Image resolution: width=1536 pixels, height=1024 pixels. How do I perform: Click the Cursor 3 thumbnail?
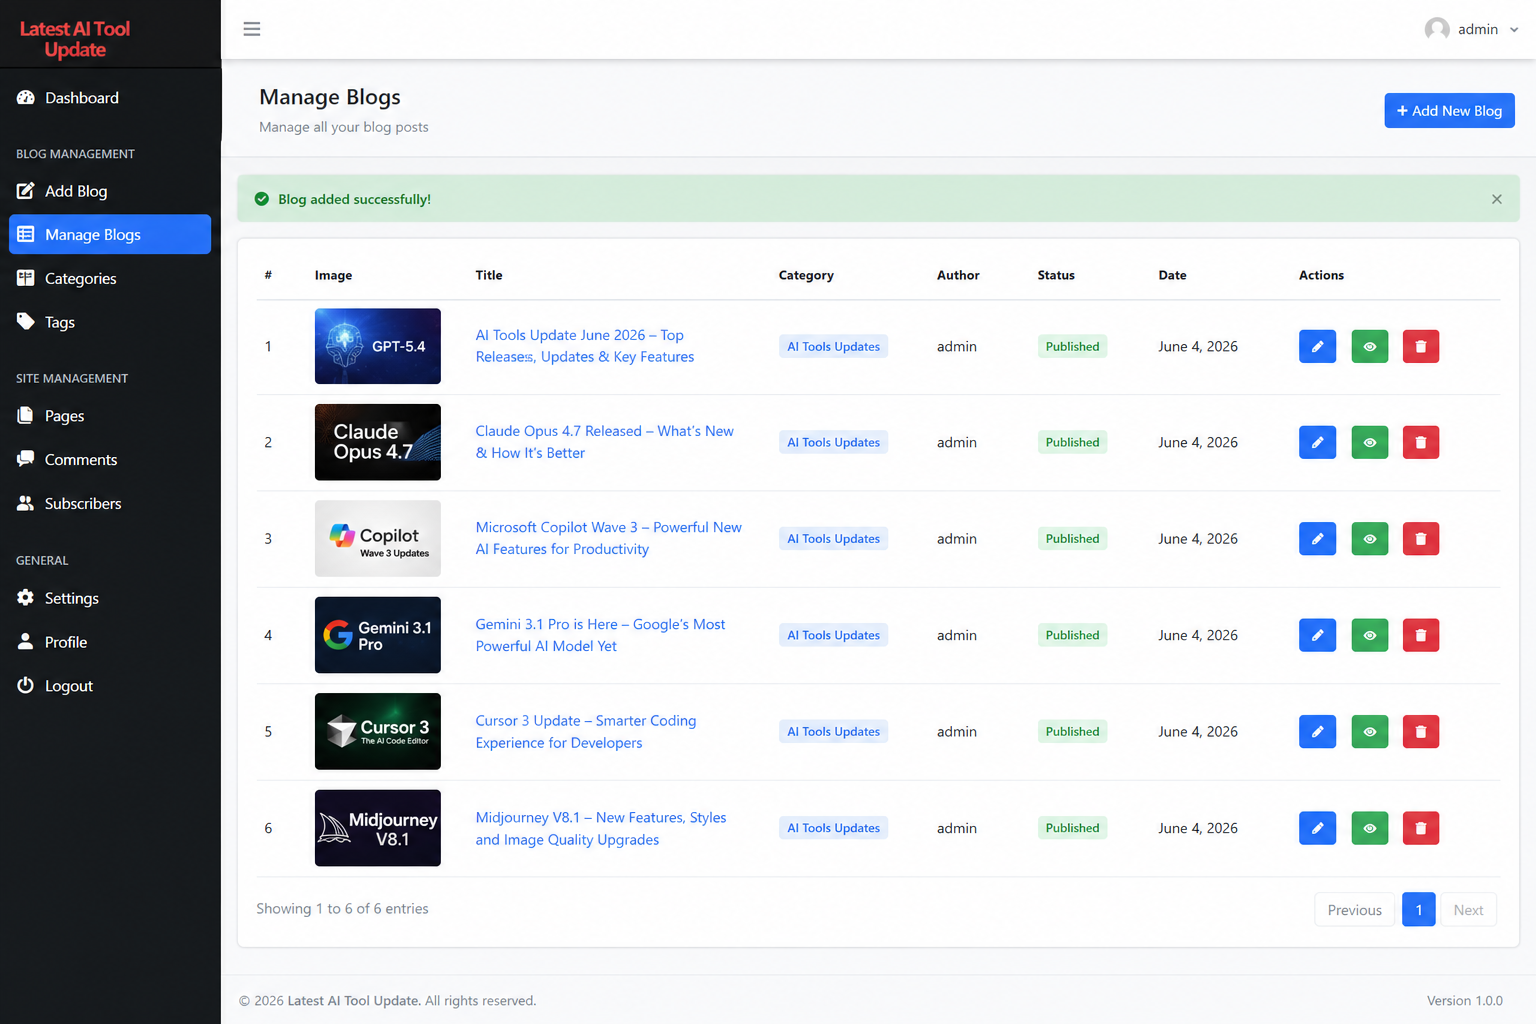(x=377, y=731)
